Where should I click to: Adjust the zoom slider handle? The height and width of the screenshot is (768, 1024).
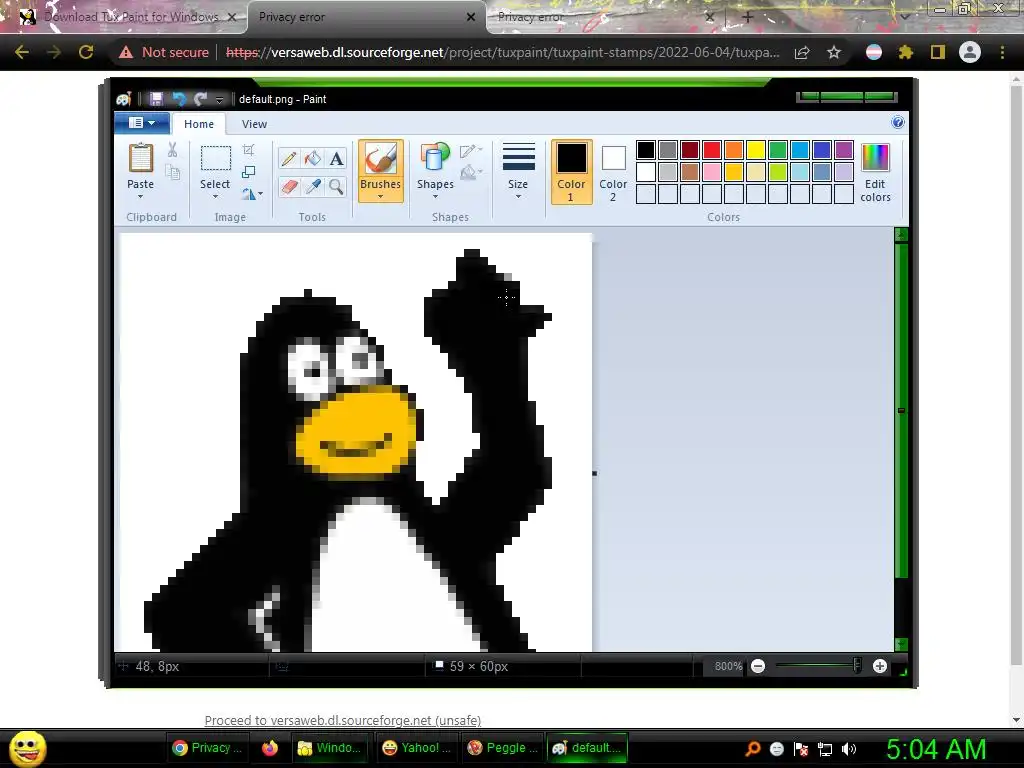coord(857,666)
